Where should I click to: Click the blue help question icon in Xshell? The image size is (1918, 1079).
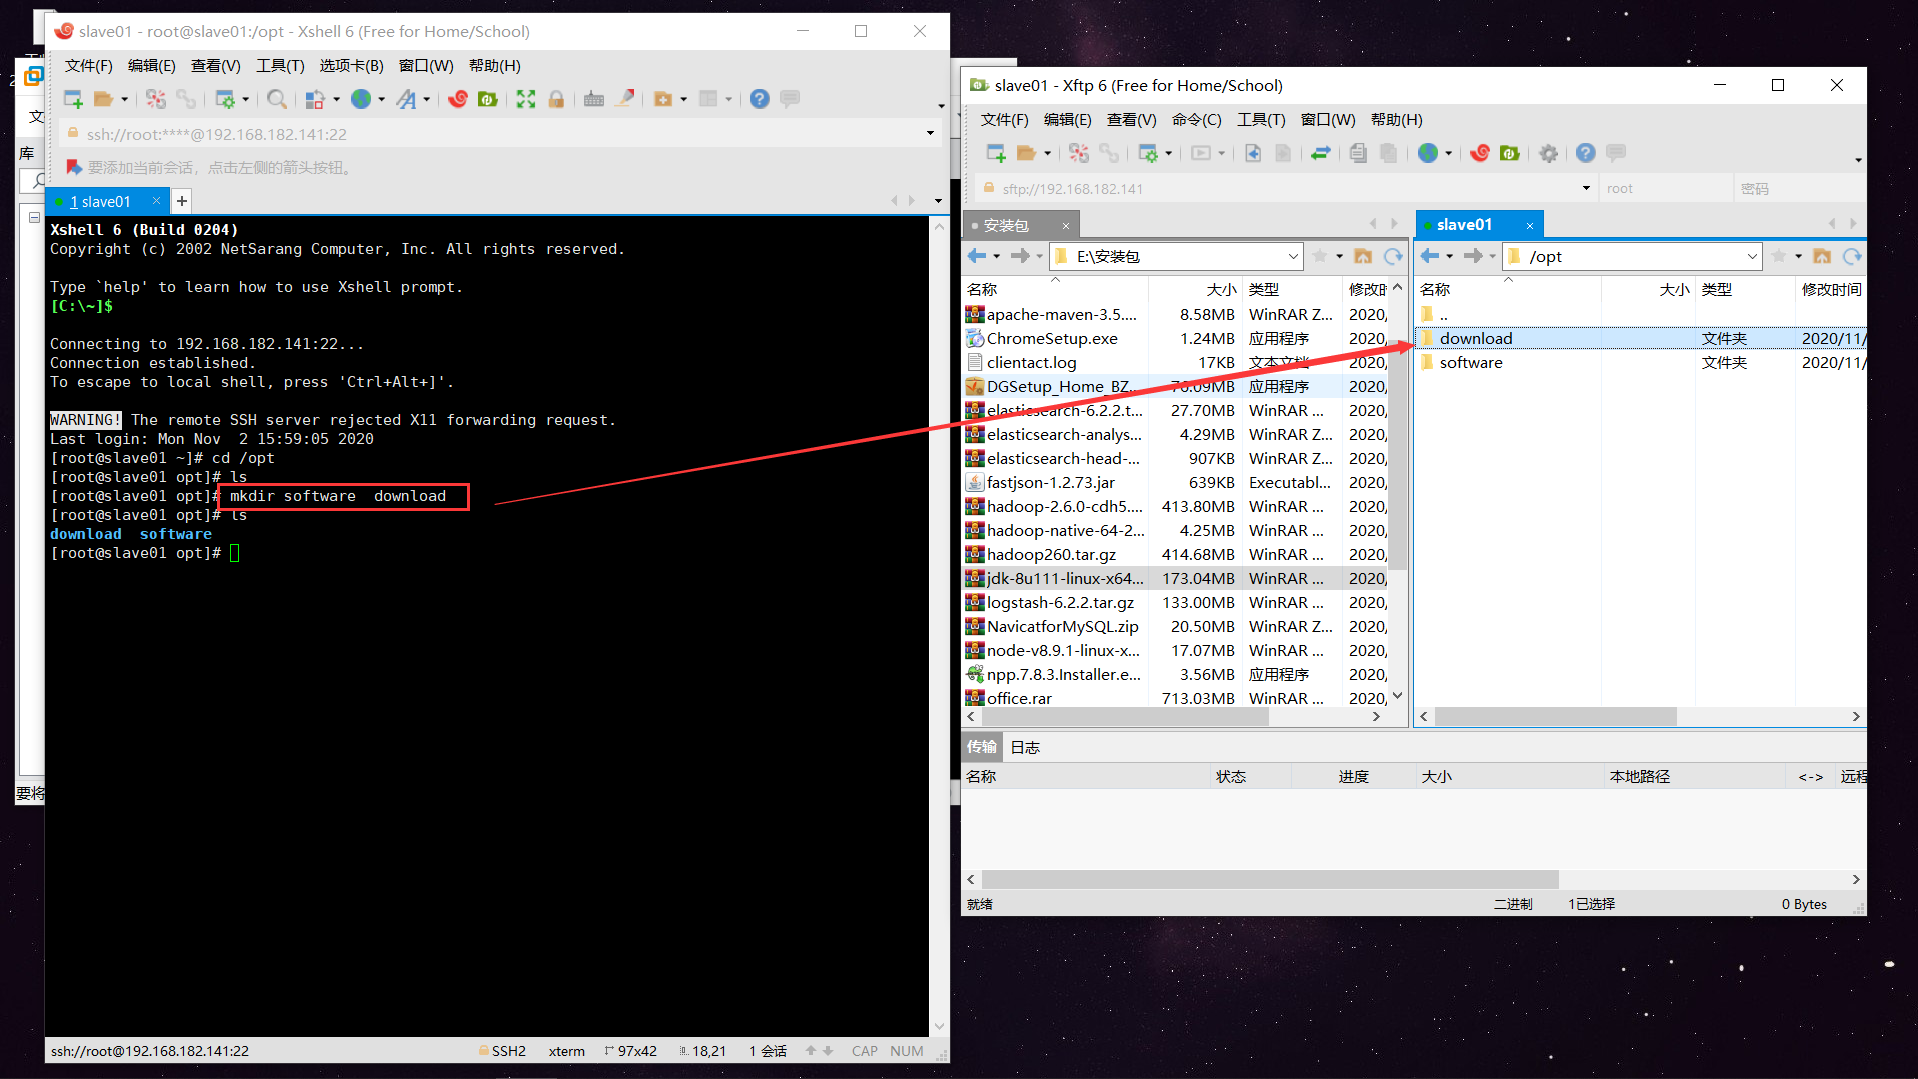click(x=760, y=99)
